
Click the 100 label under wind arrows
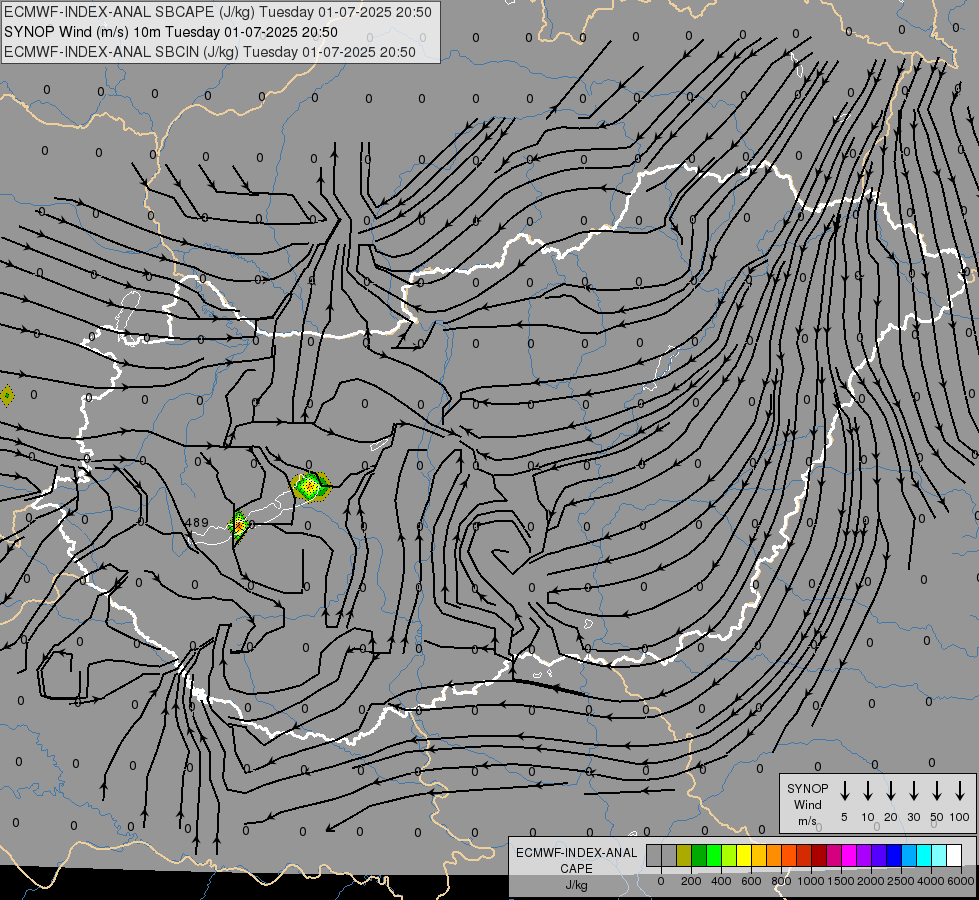(960, 817)
